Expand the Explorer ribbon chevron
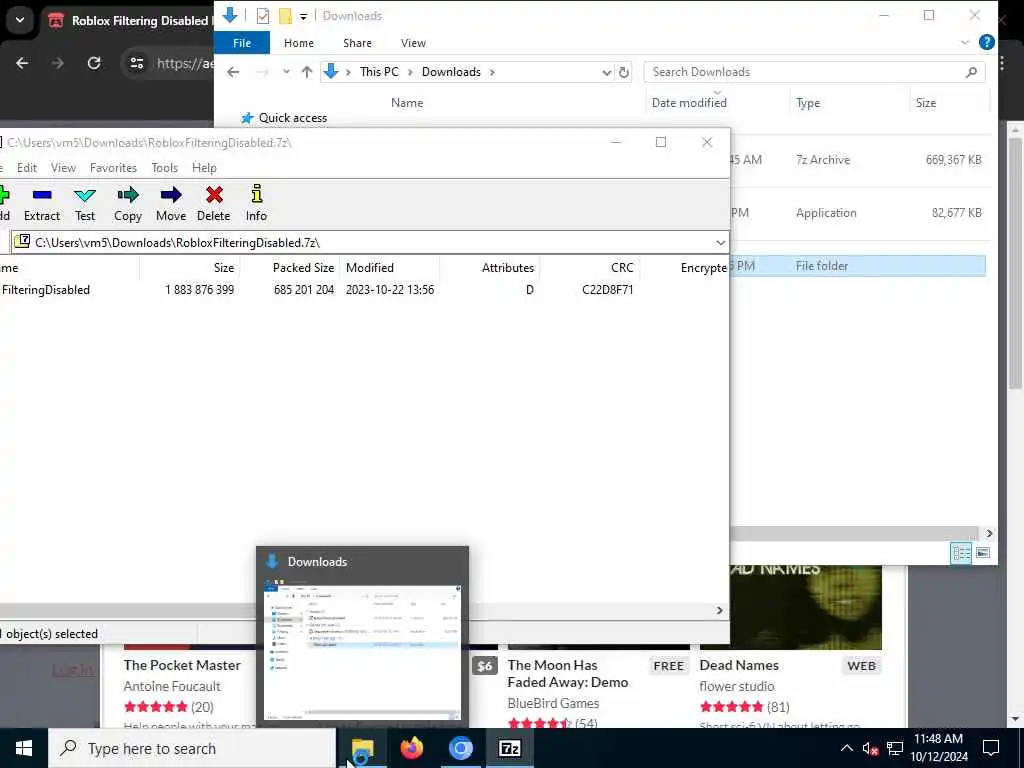The height and width of the screenshot is (768, 1024). coord(965,43)
